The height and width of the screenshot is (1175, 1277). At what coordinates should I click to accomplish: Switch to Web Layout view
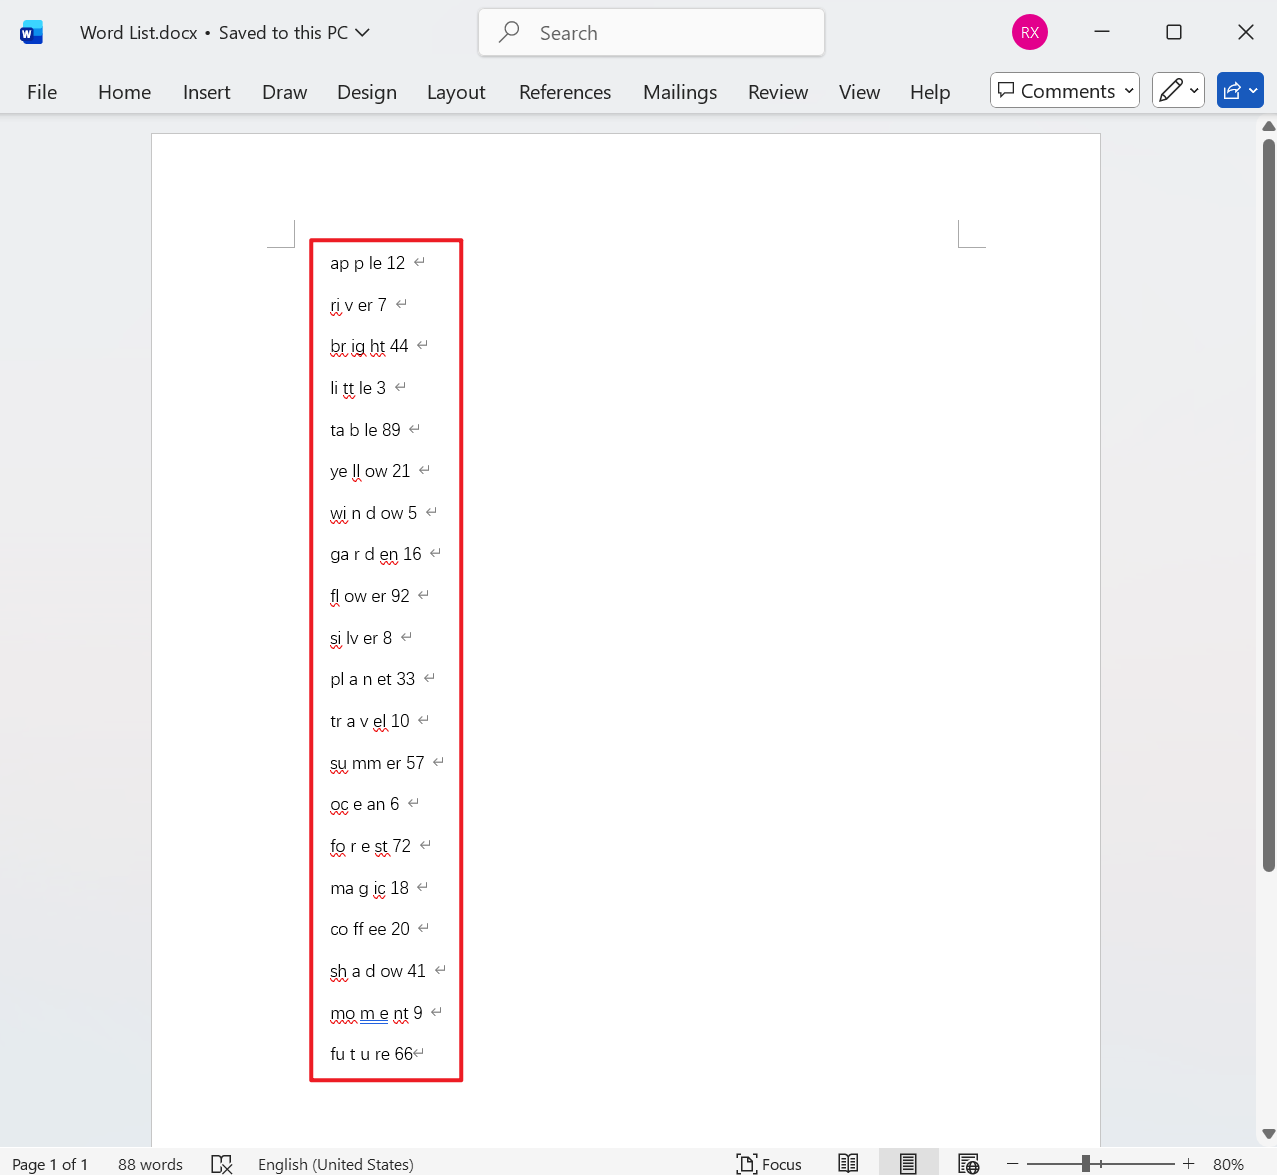coord(968,1163)
